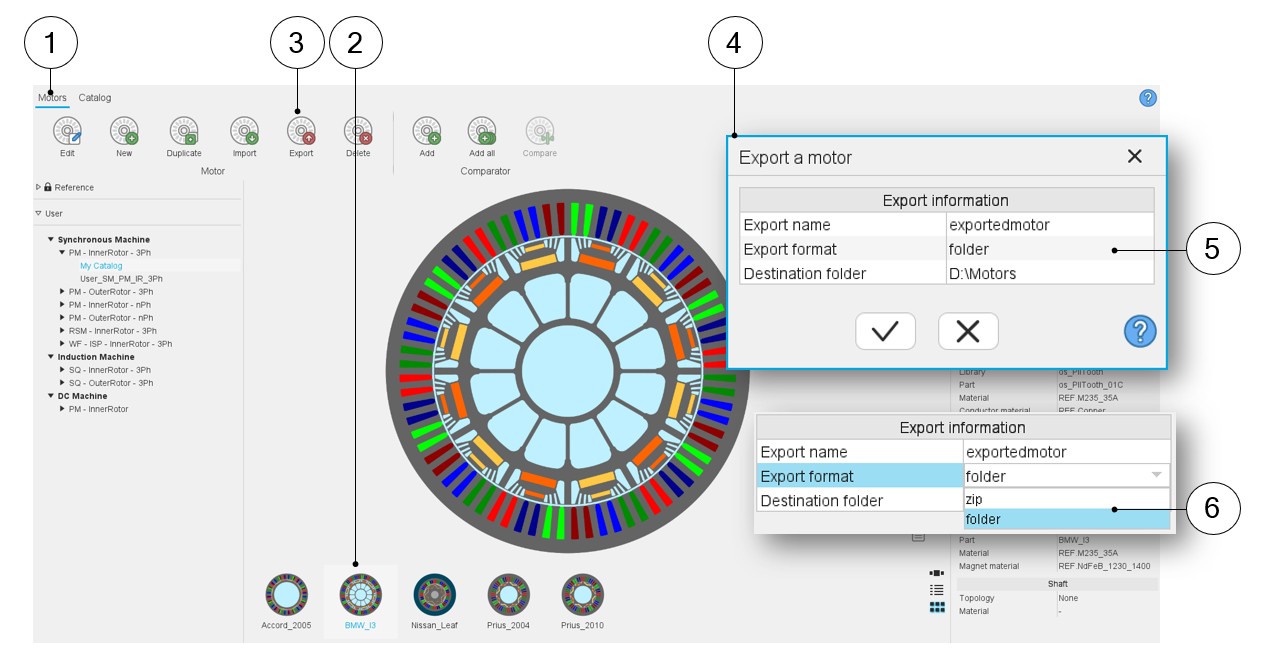Click the Edit motor icon
Screen dimensions: 1268x662
pyautogui.click(x=67, y=131)
